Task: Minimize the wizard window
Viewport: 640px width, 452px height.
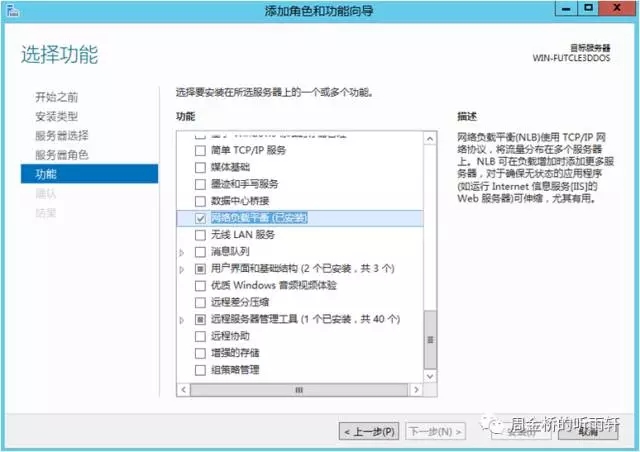Action: 566,9
